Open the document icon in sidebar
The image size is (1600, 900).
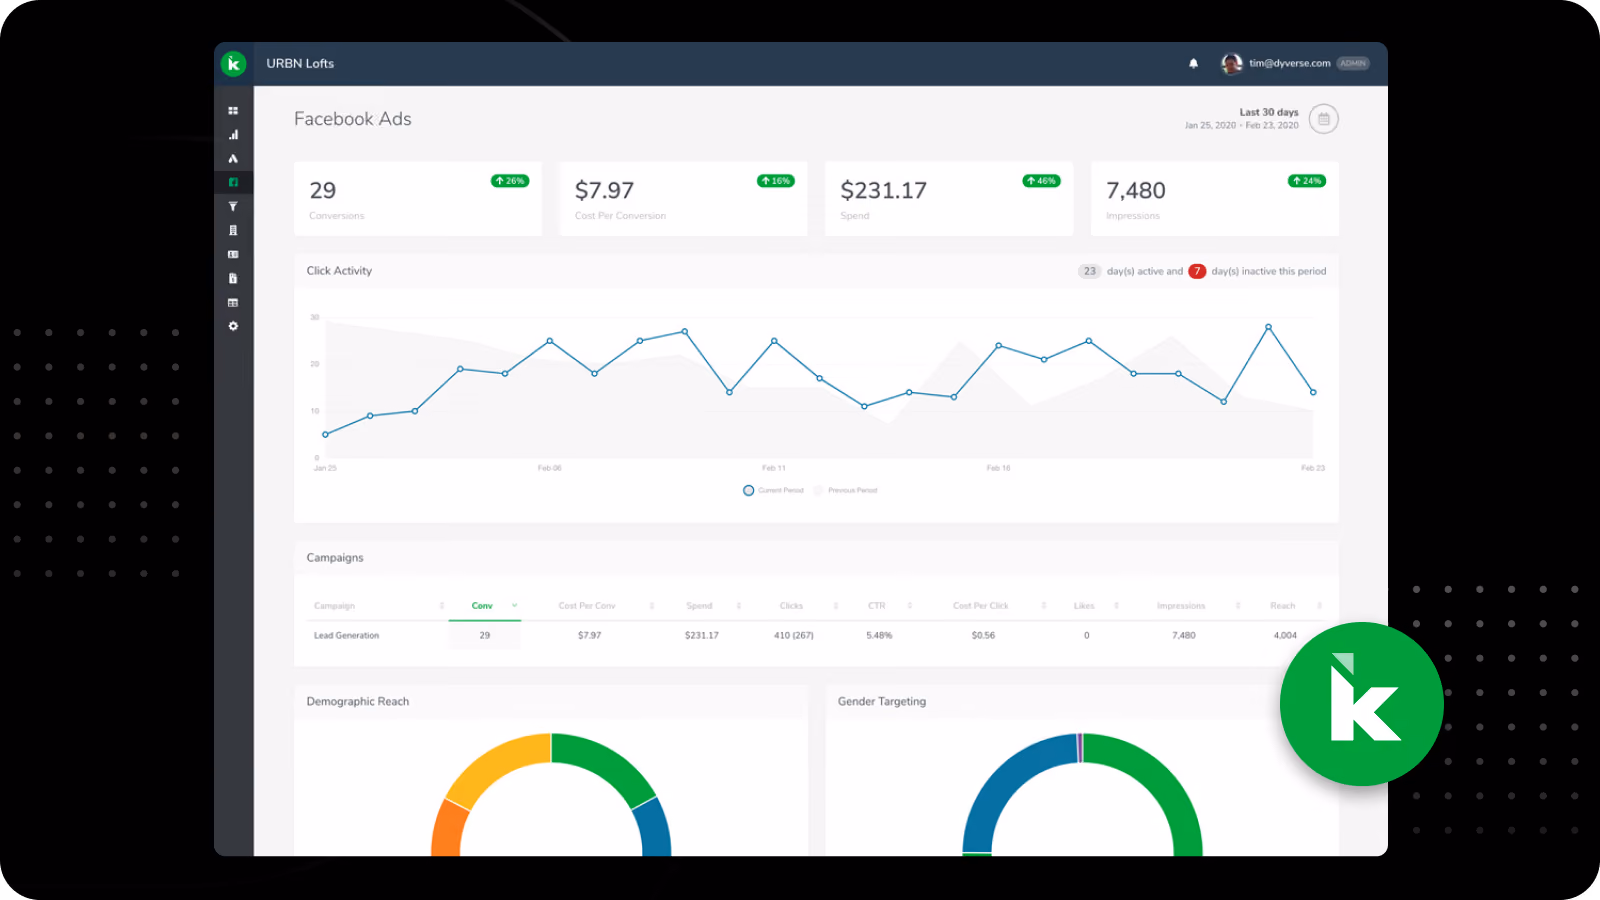click(233, 278)
